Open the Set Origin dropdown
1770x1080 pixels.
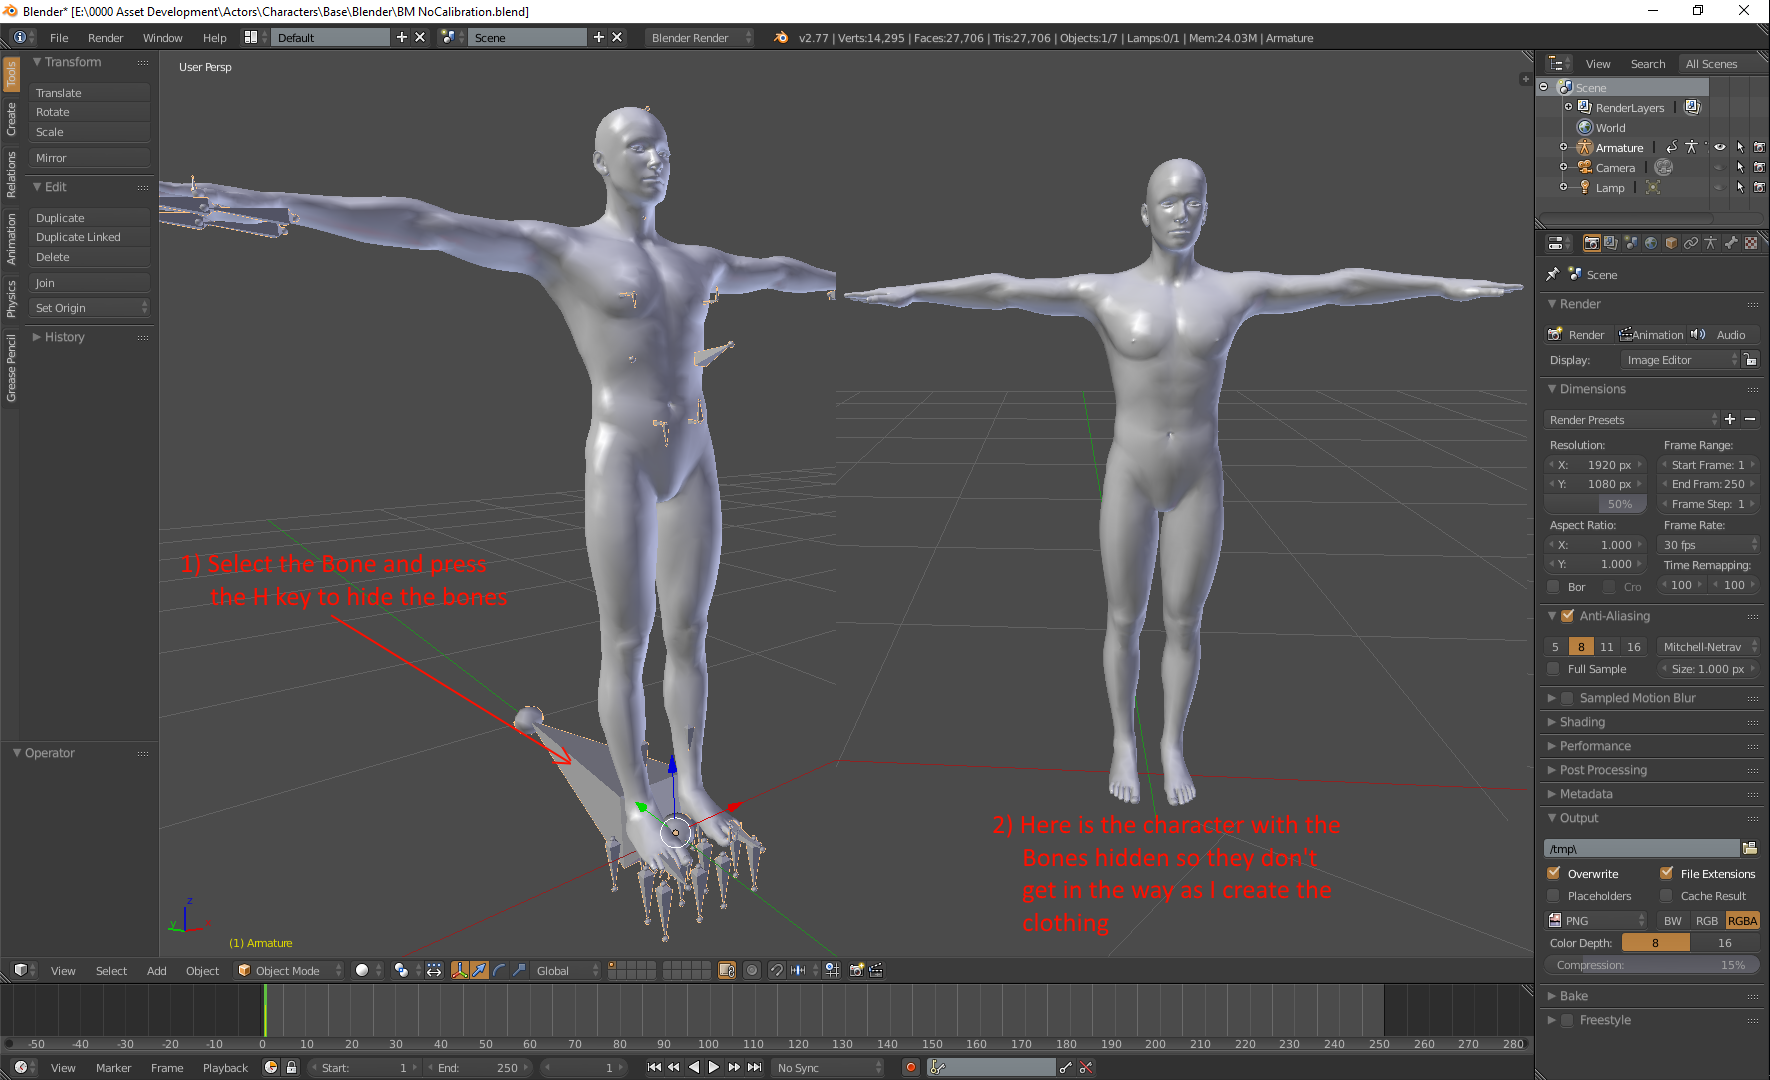90,307
